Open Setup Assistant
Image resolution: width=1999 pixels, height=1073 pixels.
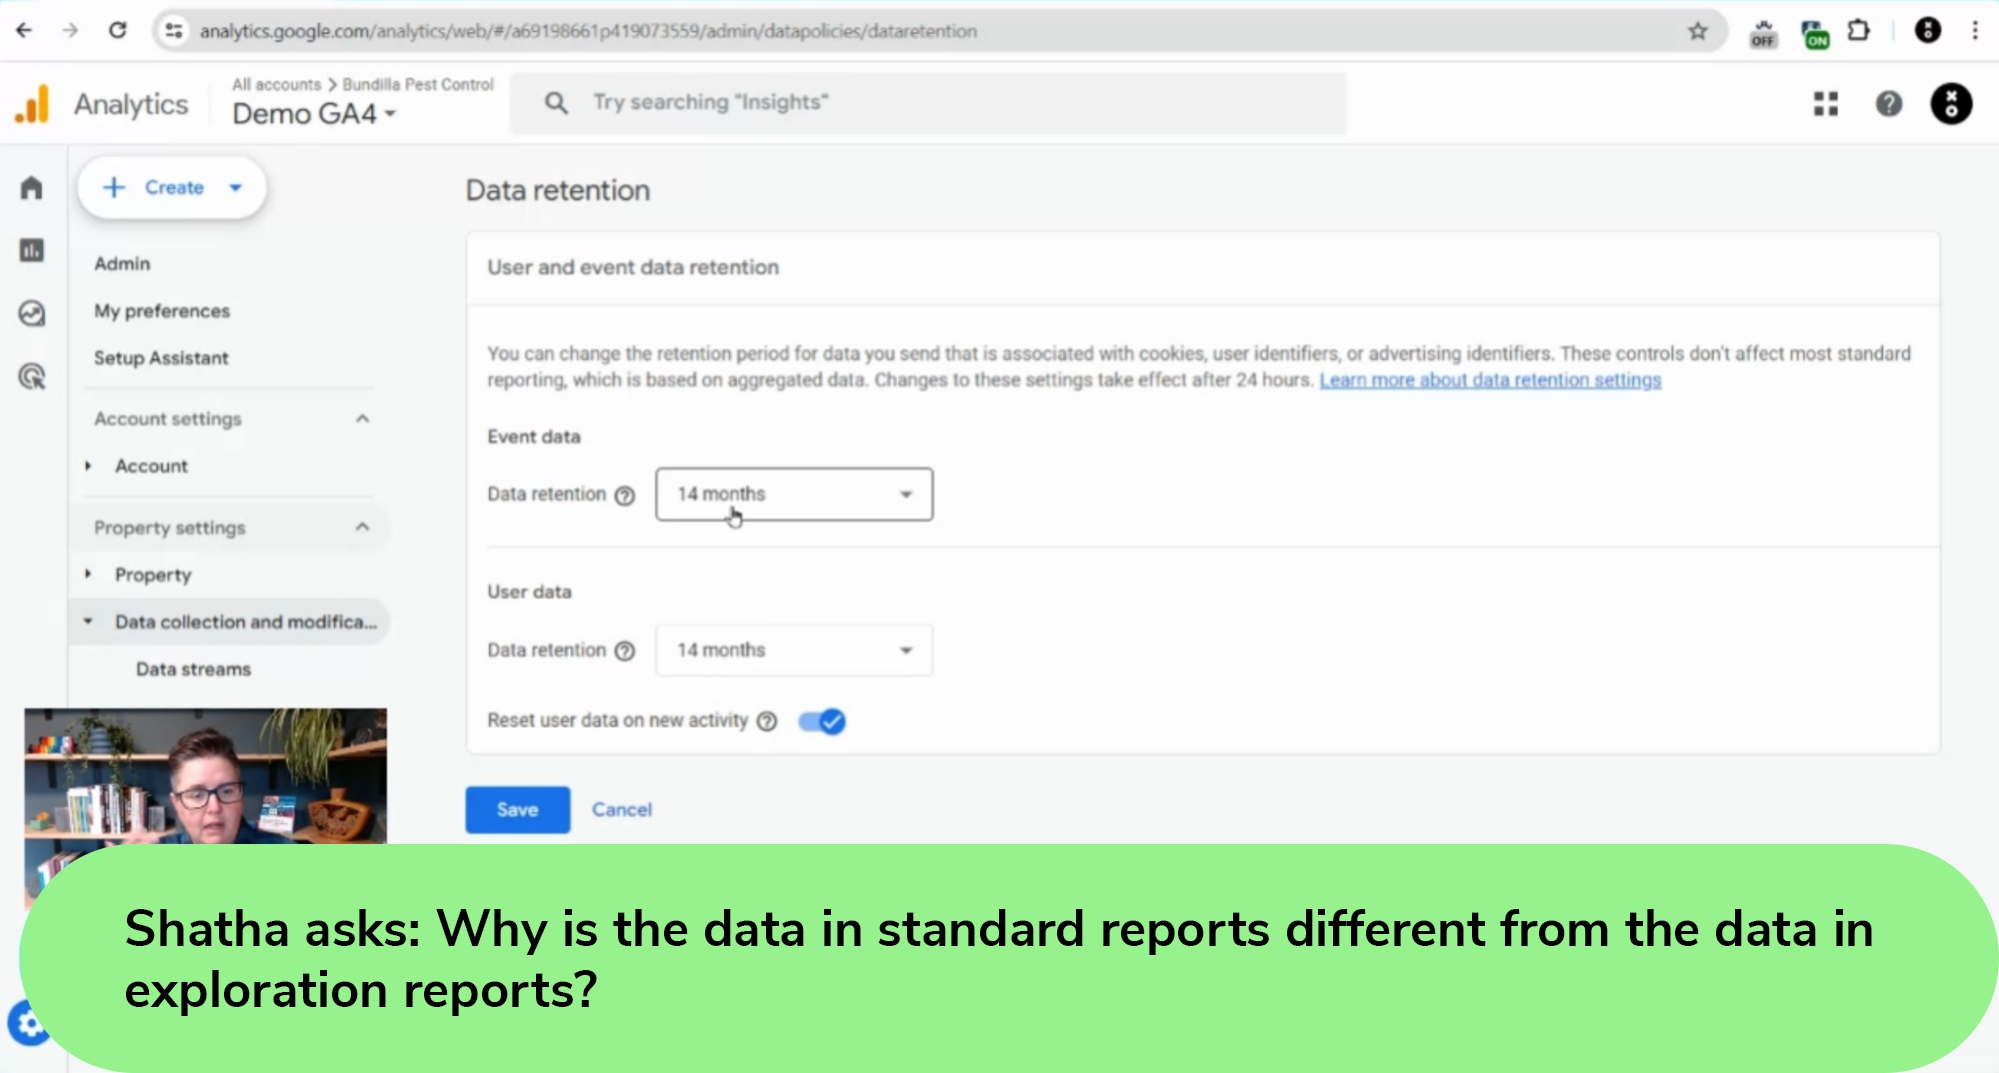(161, 358)
